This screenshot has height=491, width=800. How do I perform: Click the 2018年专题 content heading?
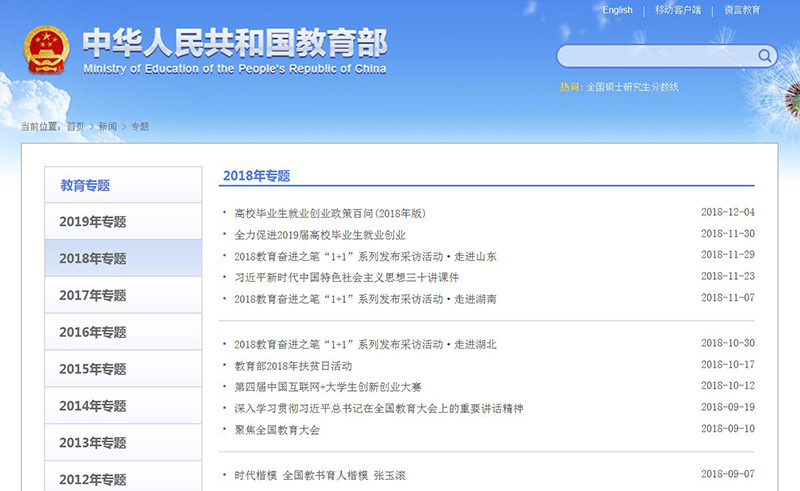pos(257,176)
